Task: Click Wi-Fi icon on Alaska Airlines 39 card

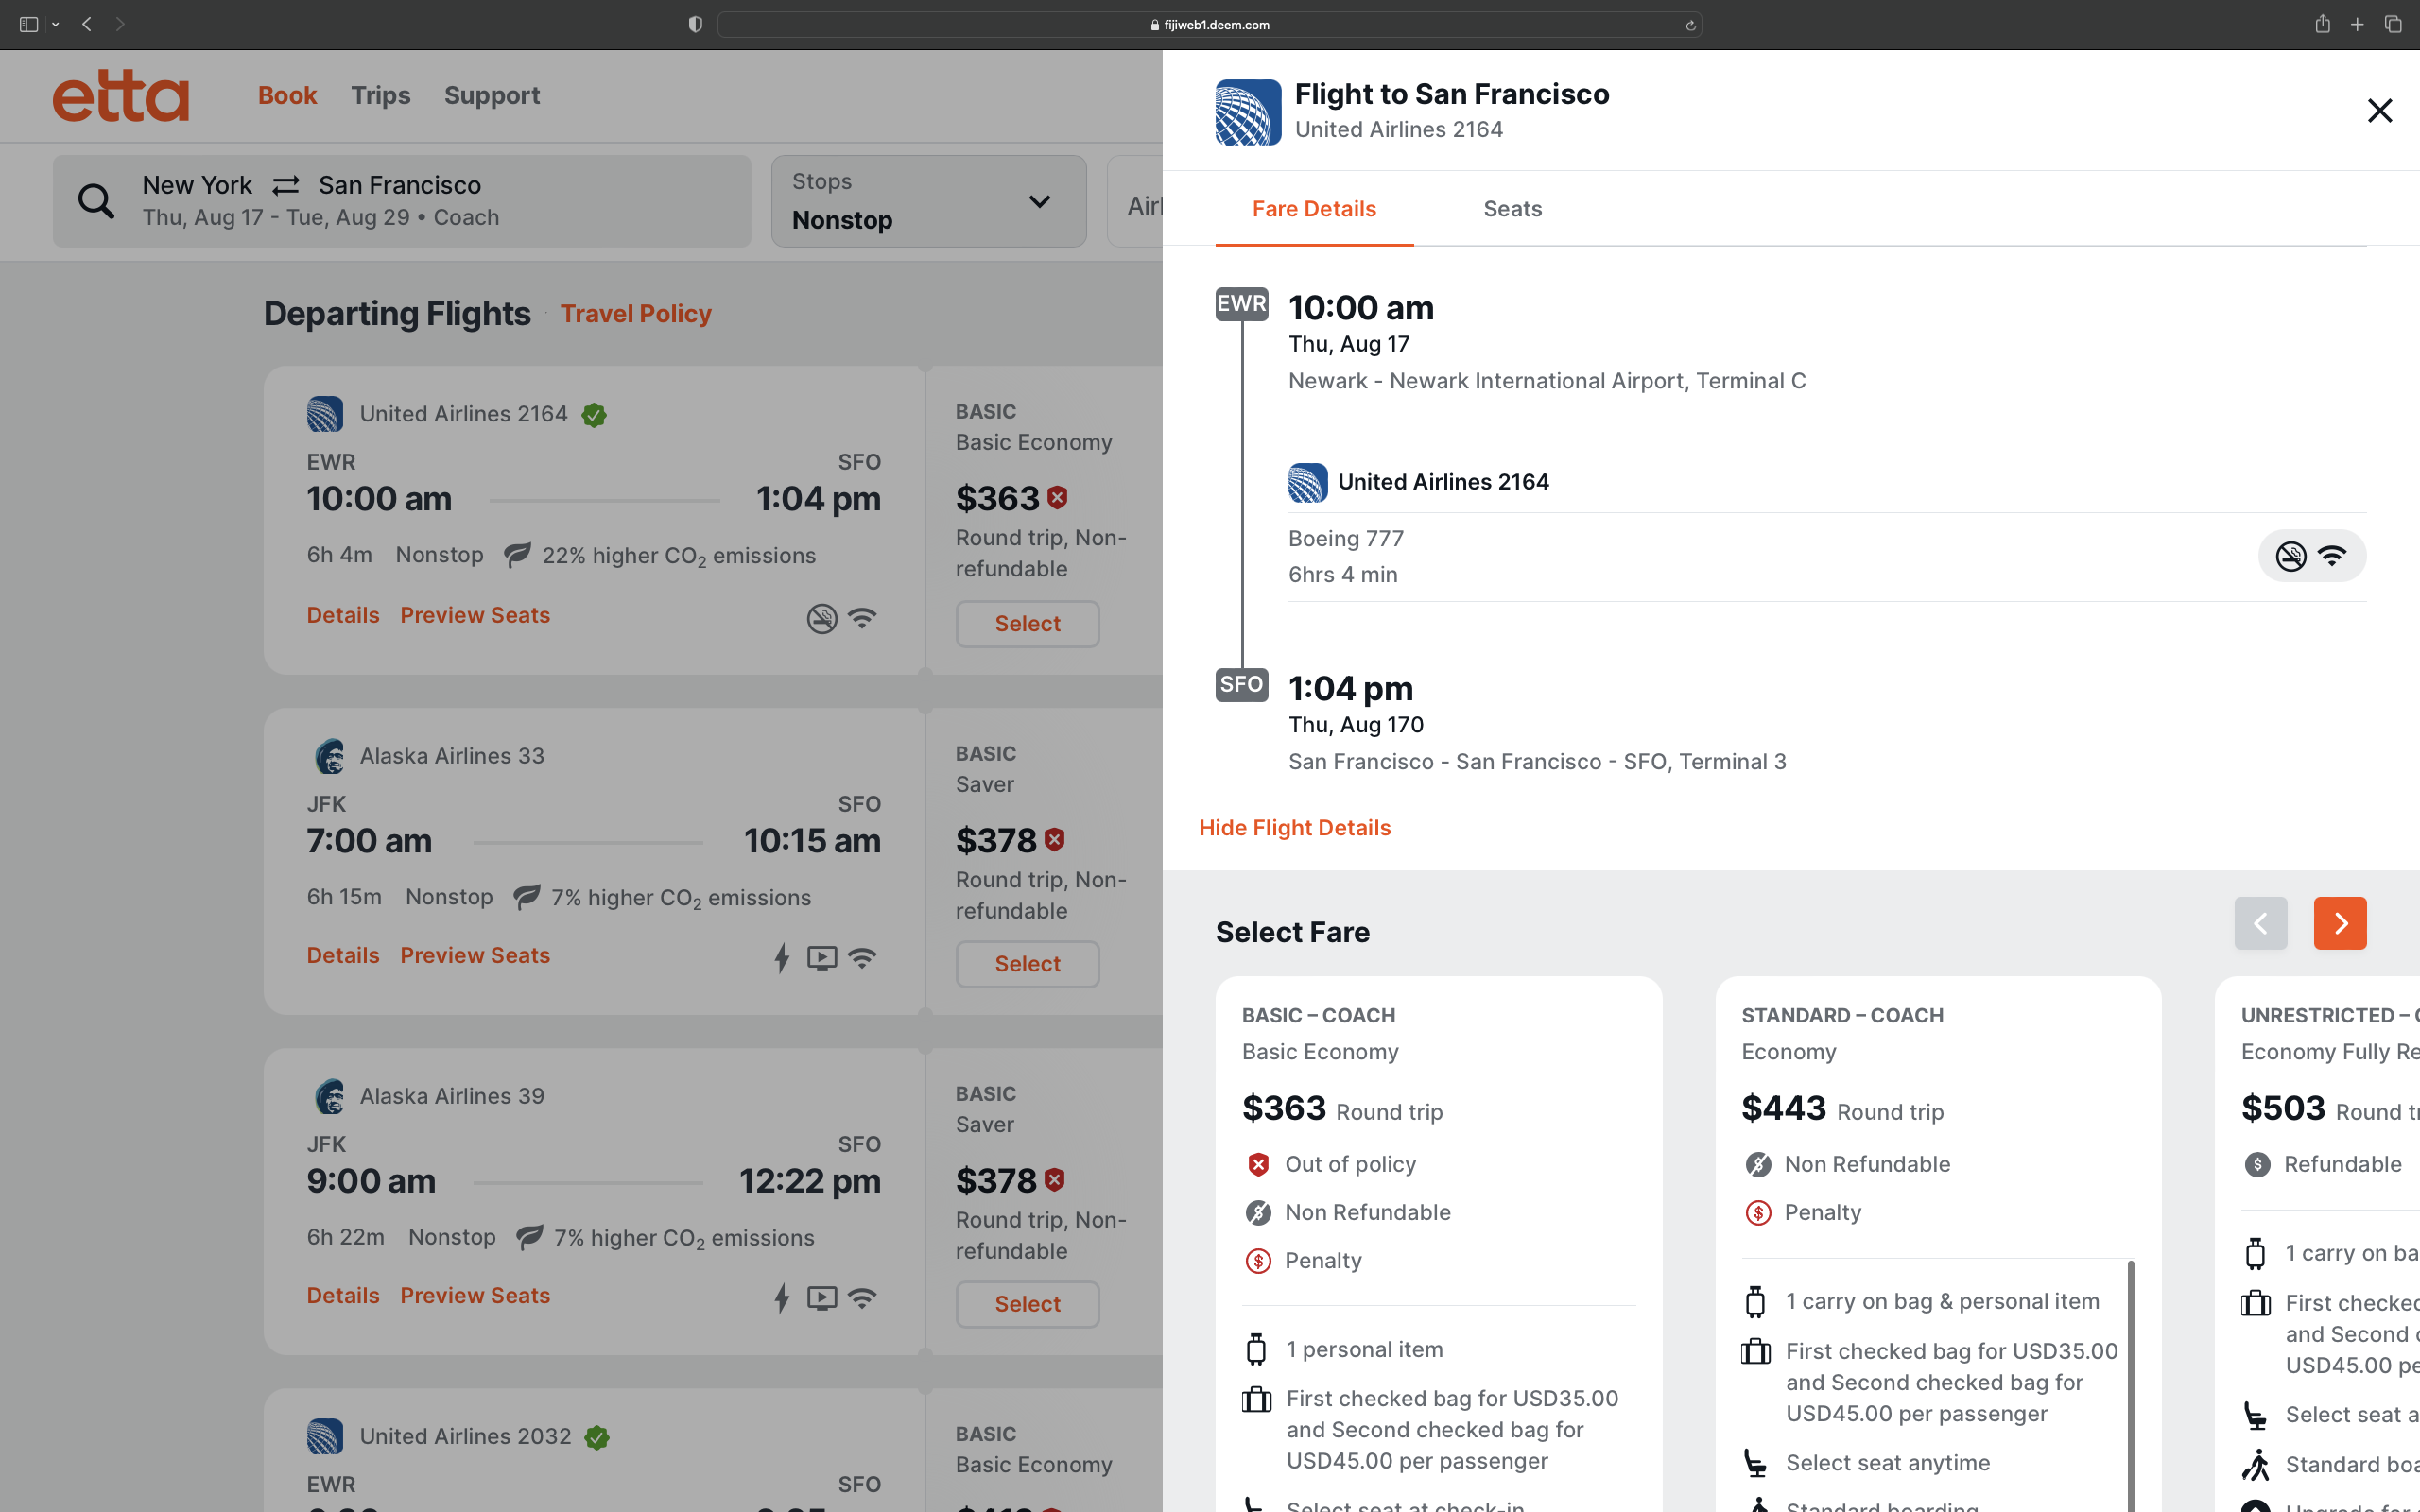Action: click(x=862, y=1298)
